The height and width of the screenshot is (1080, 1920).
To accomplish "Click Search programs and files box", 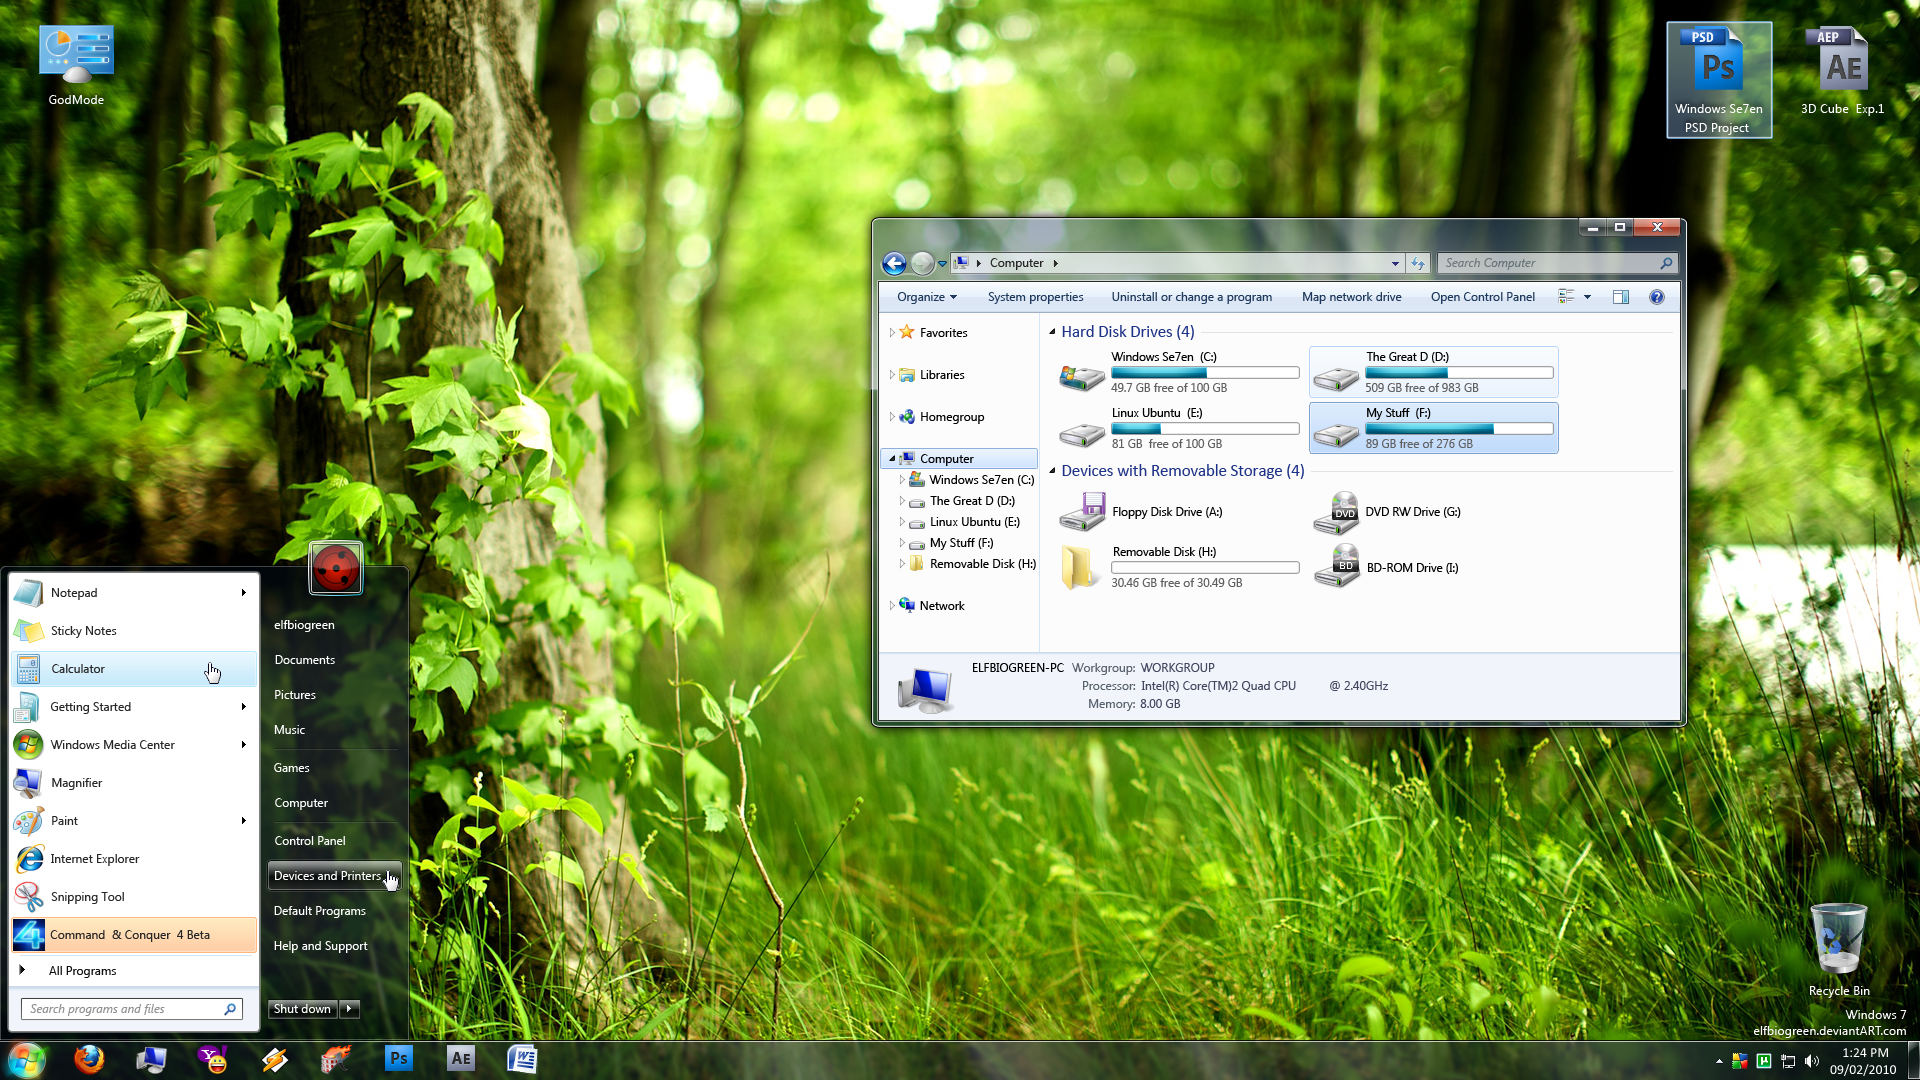I will click(131, 1009).
